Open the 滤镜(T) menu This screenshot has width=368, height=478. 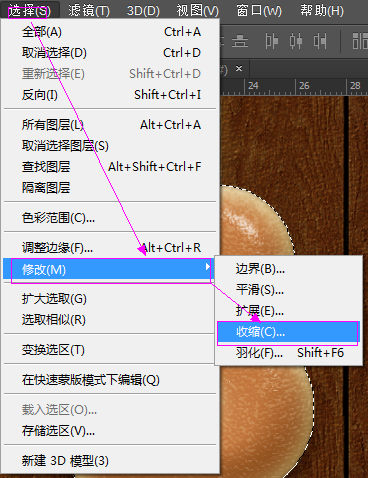89,11
